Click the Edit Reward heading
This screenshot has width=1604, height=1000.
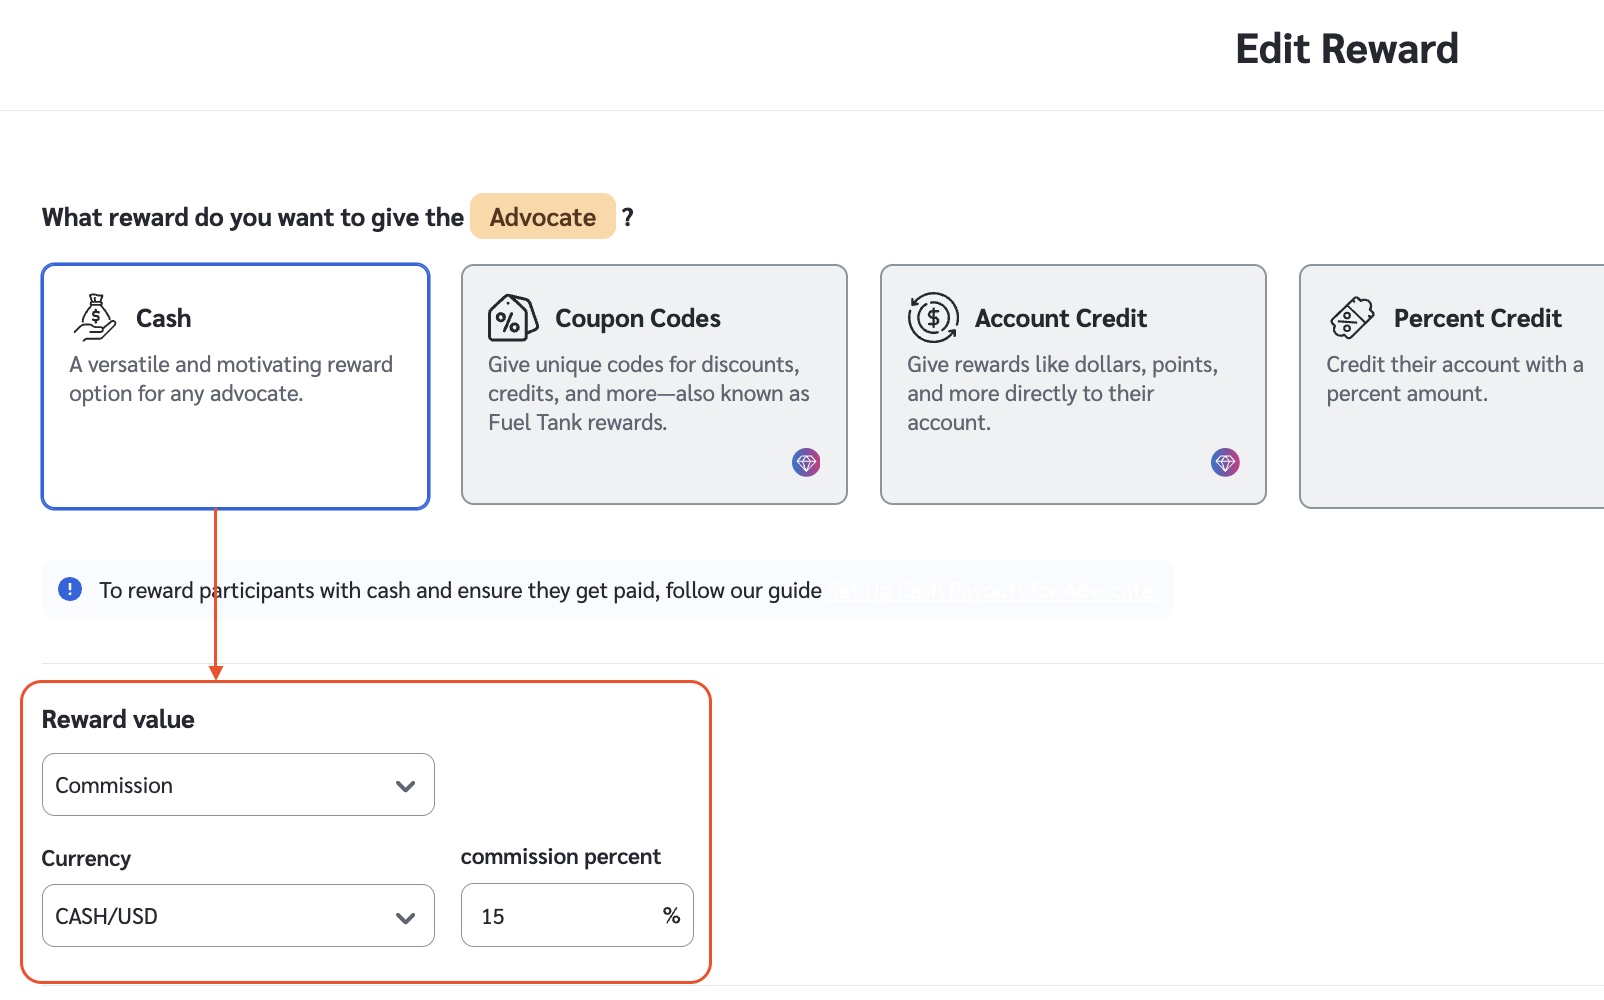click(1346, 49)
